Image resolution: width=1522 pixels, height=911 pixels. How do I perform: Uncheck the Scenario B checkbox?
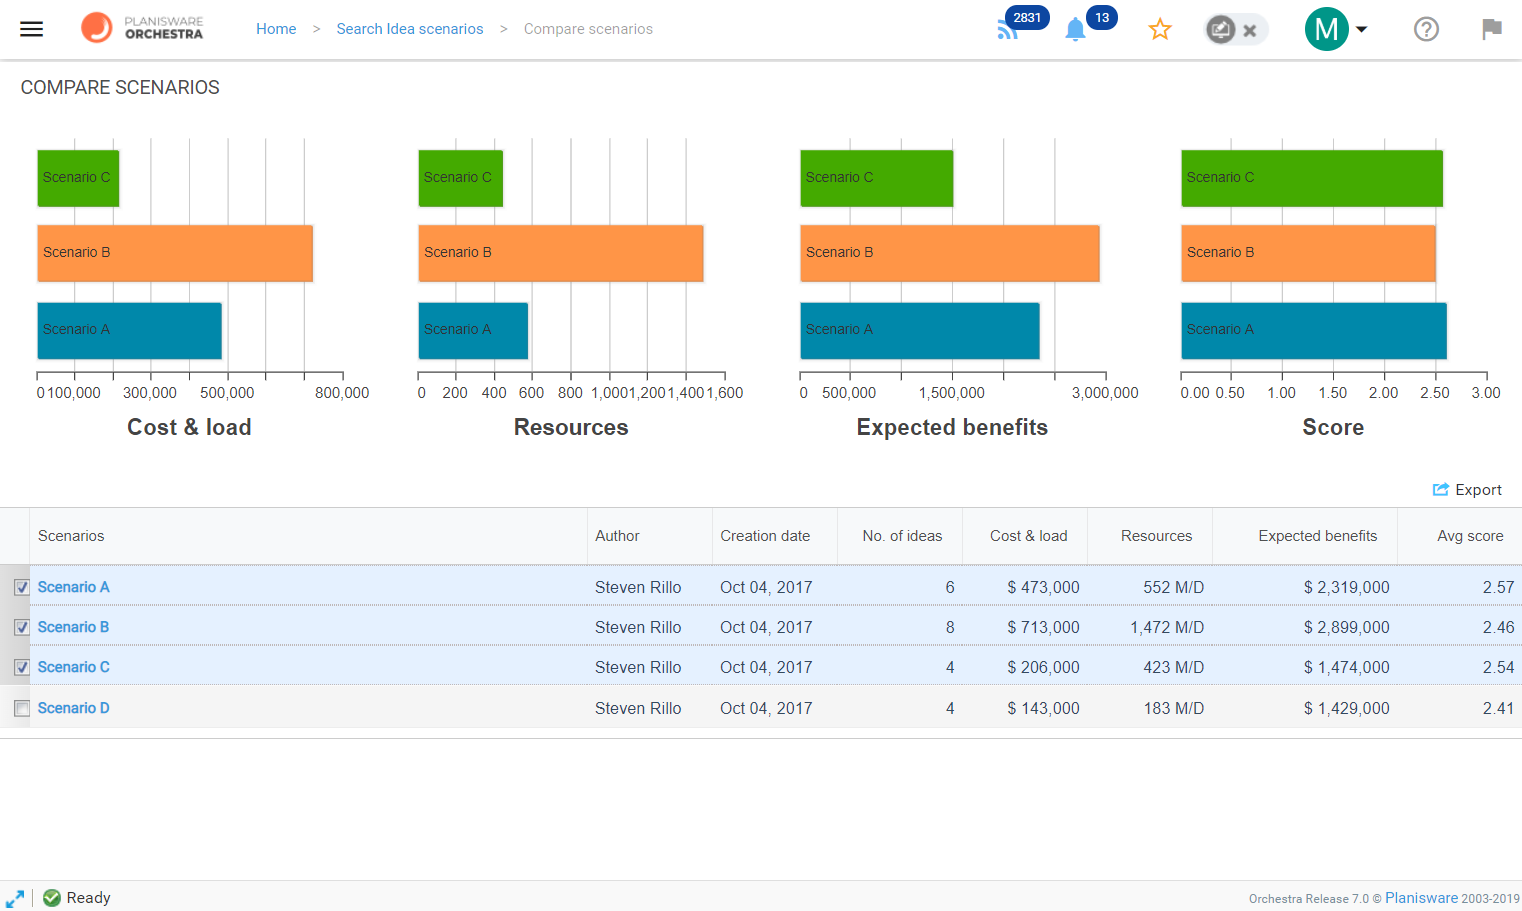[x=22, y=628]
